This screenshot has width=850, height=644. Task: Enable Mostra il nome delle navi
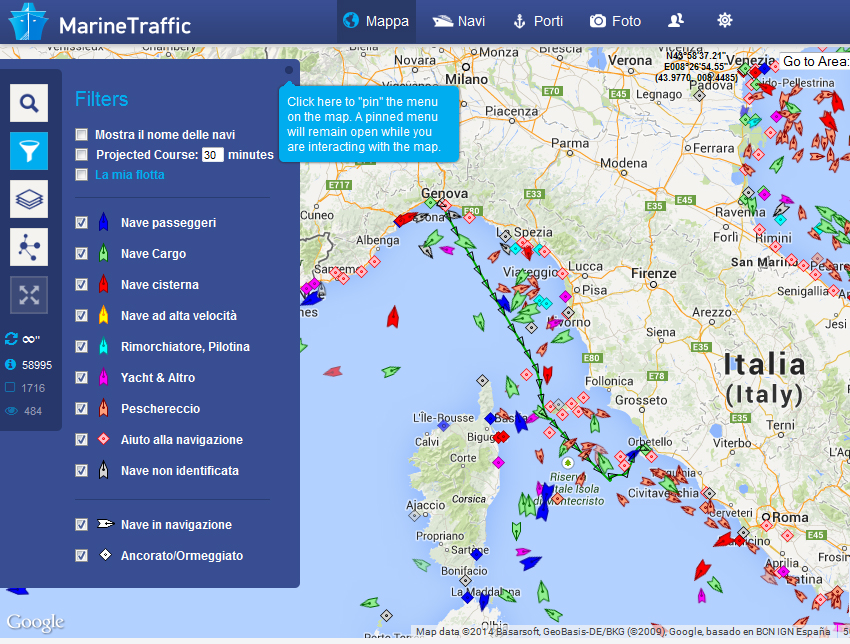click(81, 134)
